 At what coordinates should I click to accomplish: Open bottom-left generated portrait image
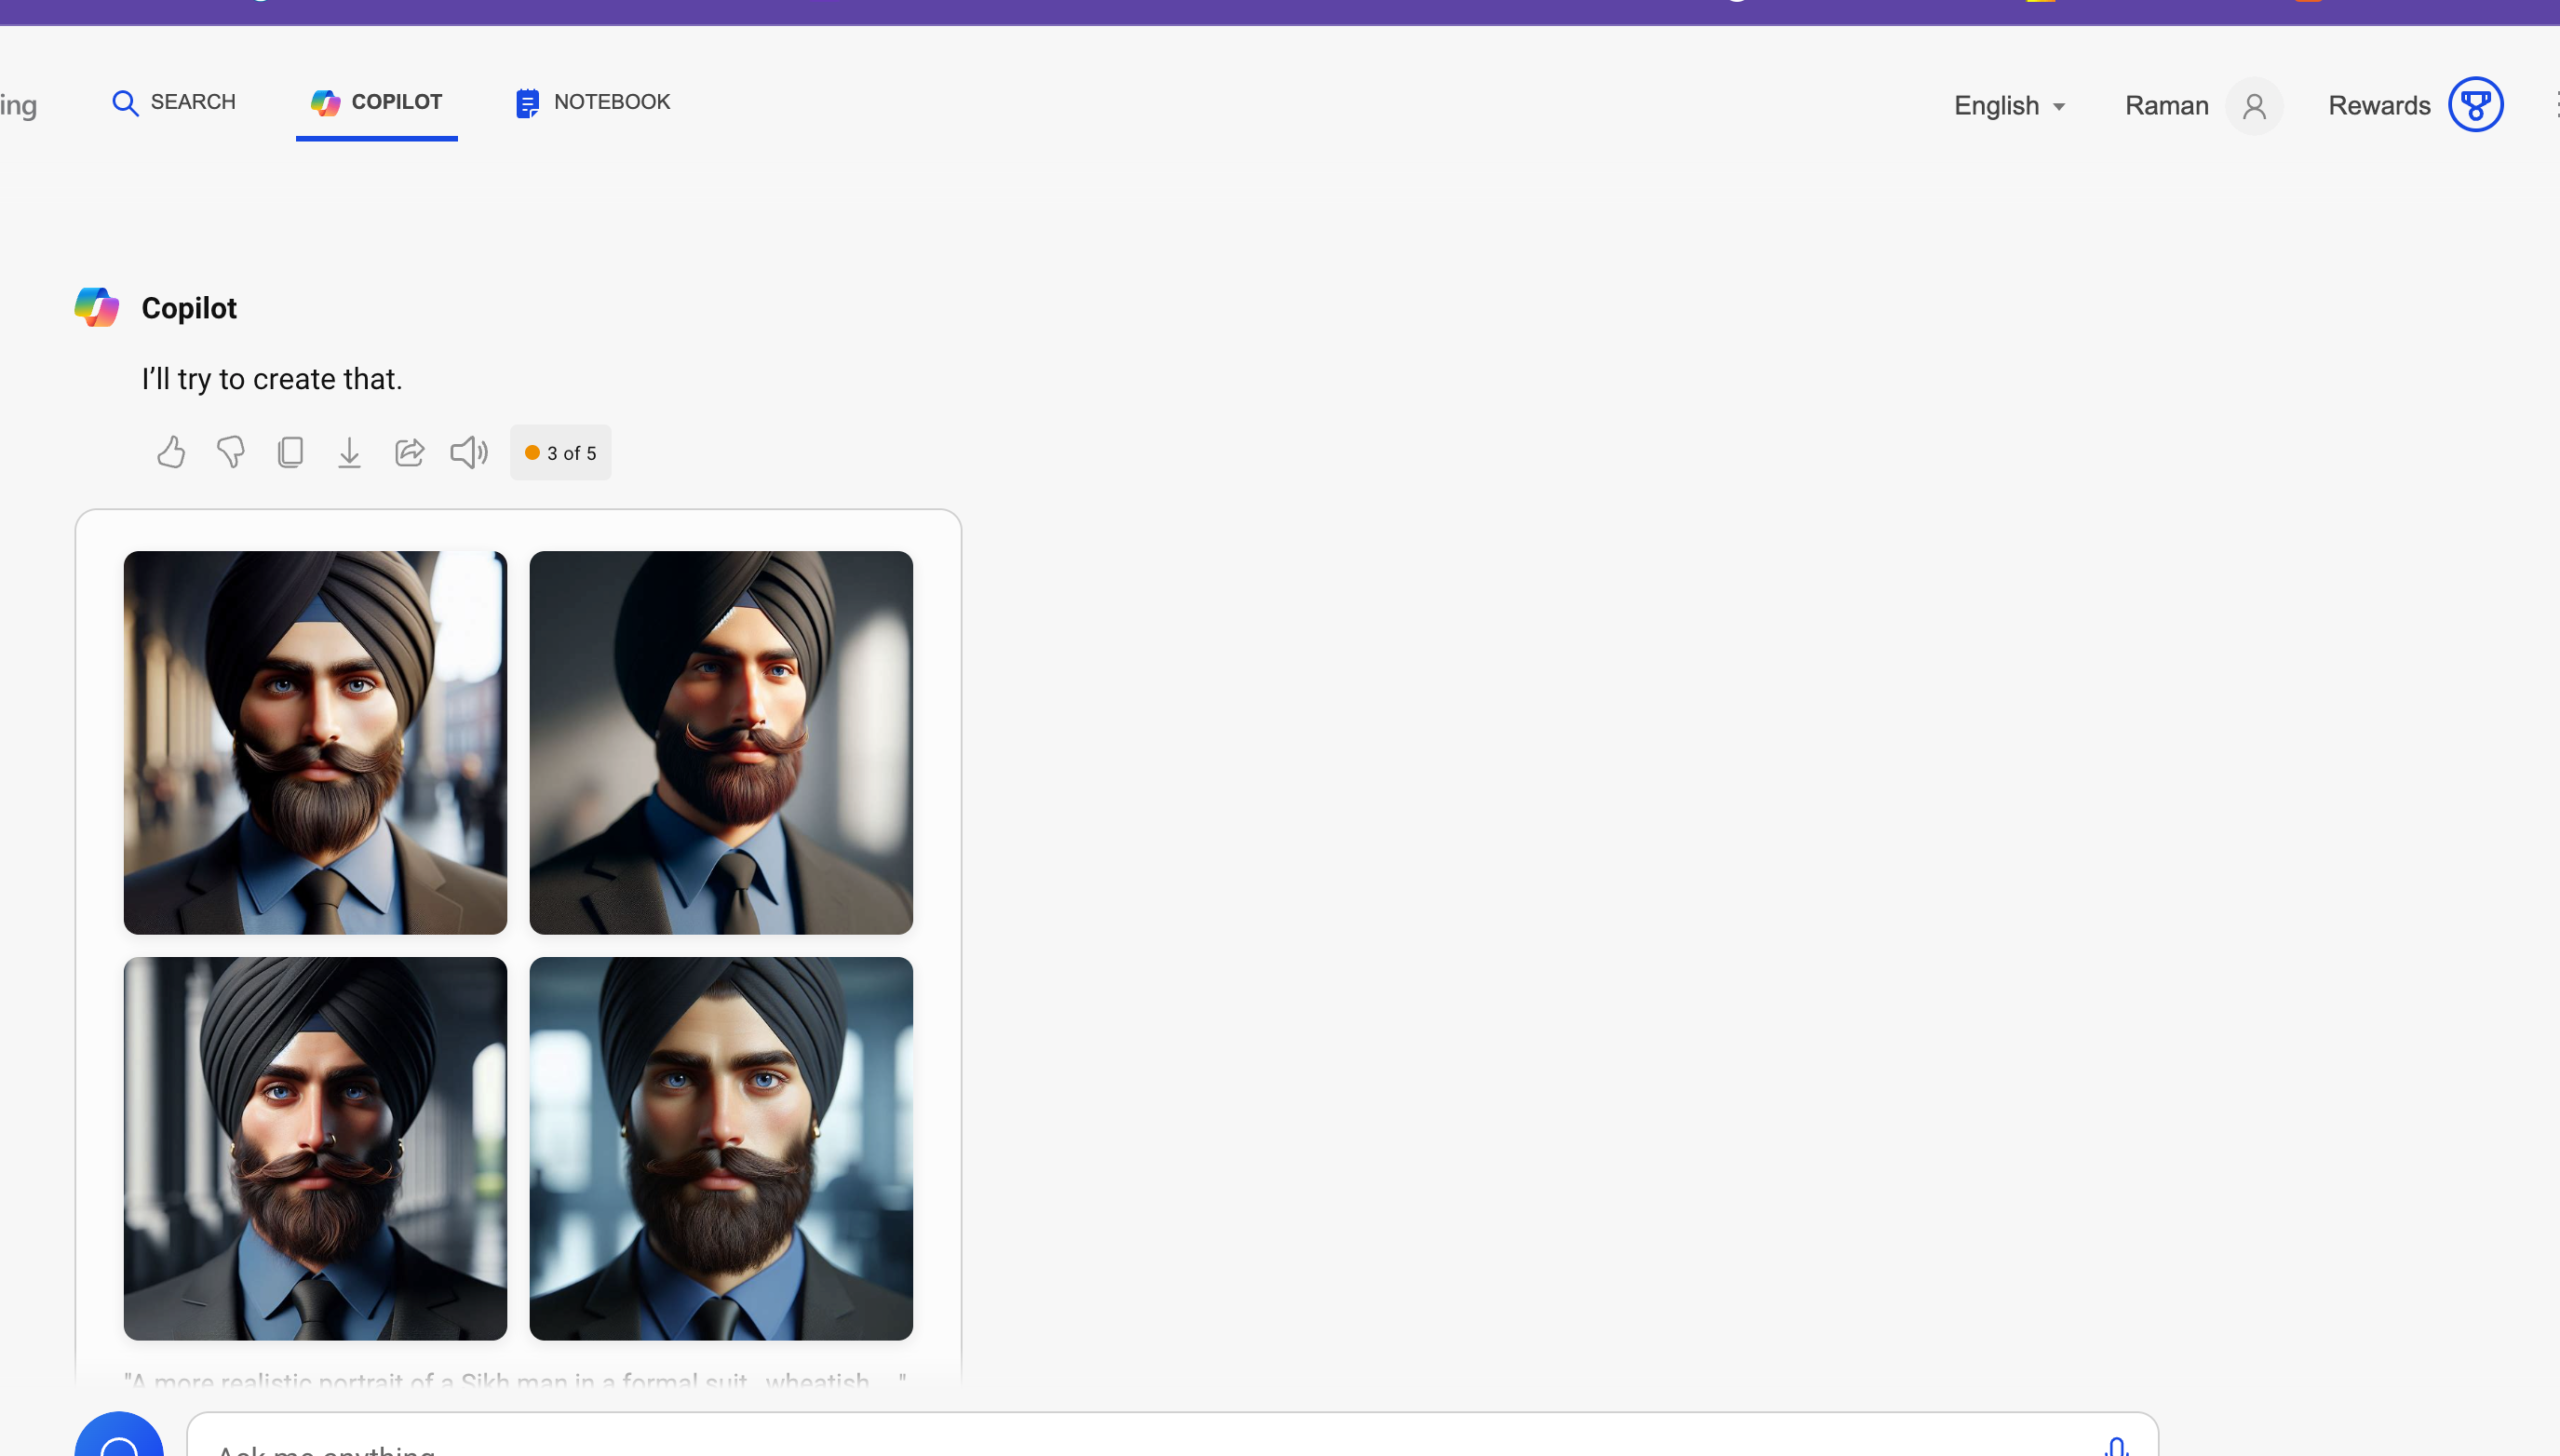315,1148
